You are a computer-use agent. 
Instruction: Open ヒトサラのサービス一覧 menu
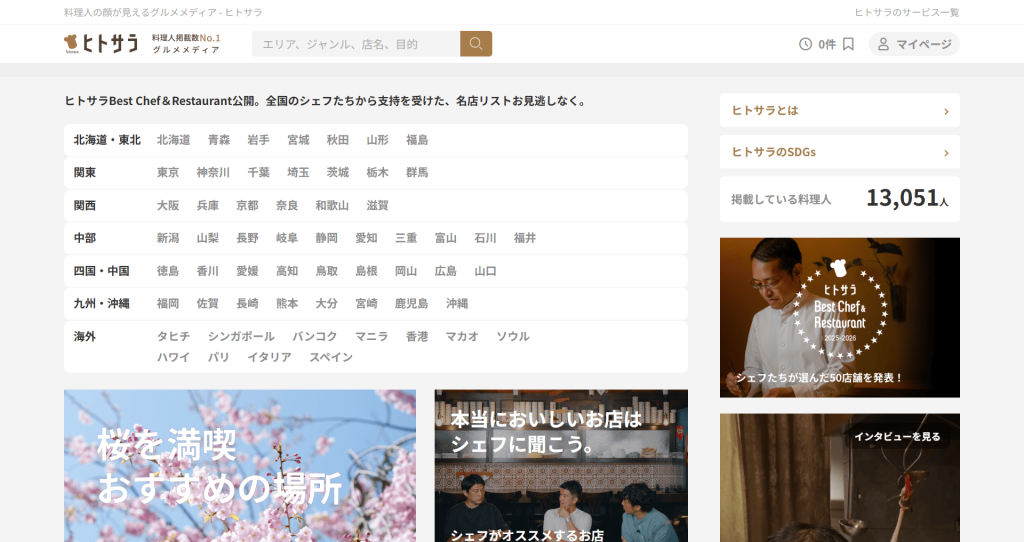906,12
